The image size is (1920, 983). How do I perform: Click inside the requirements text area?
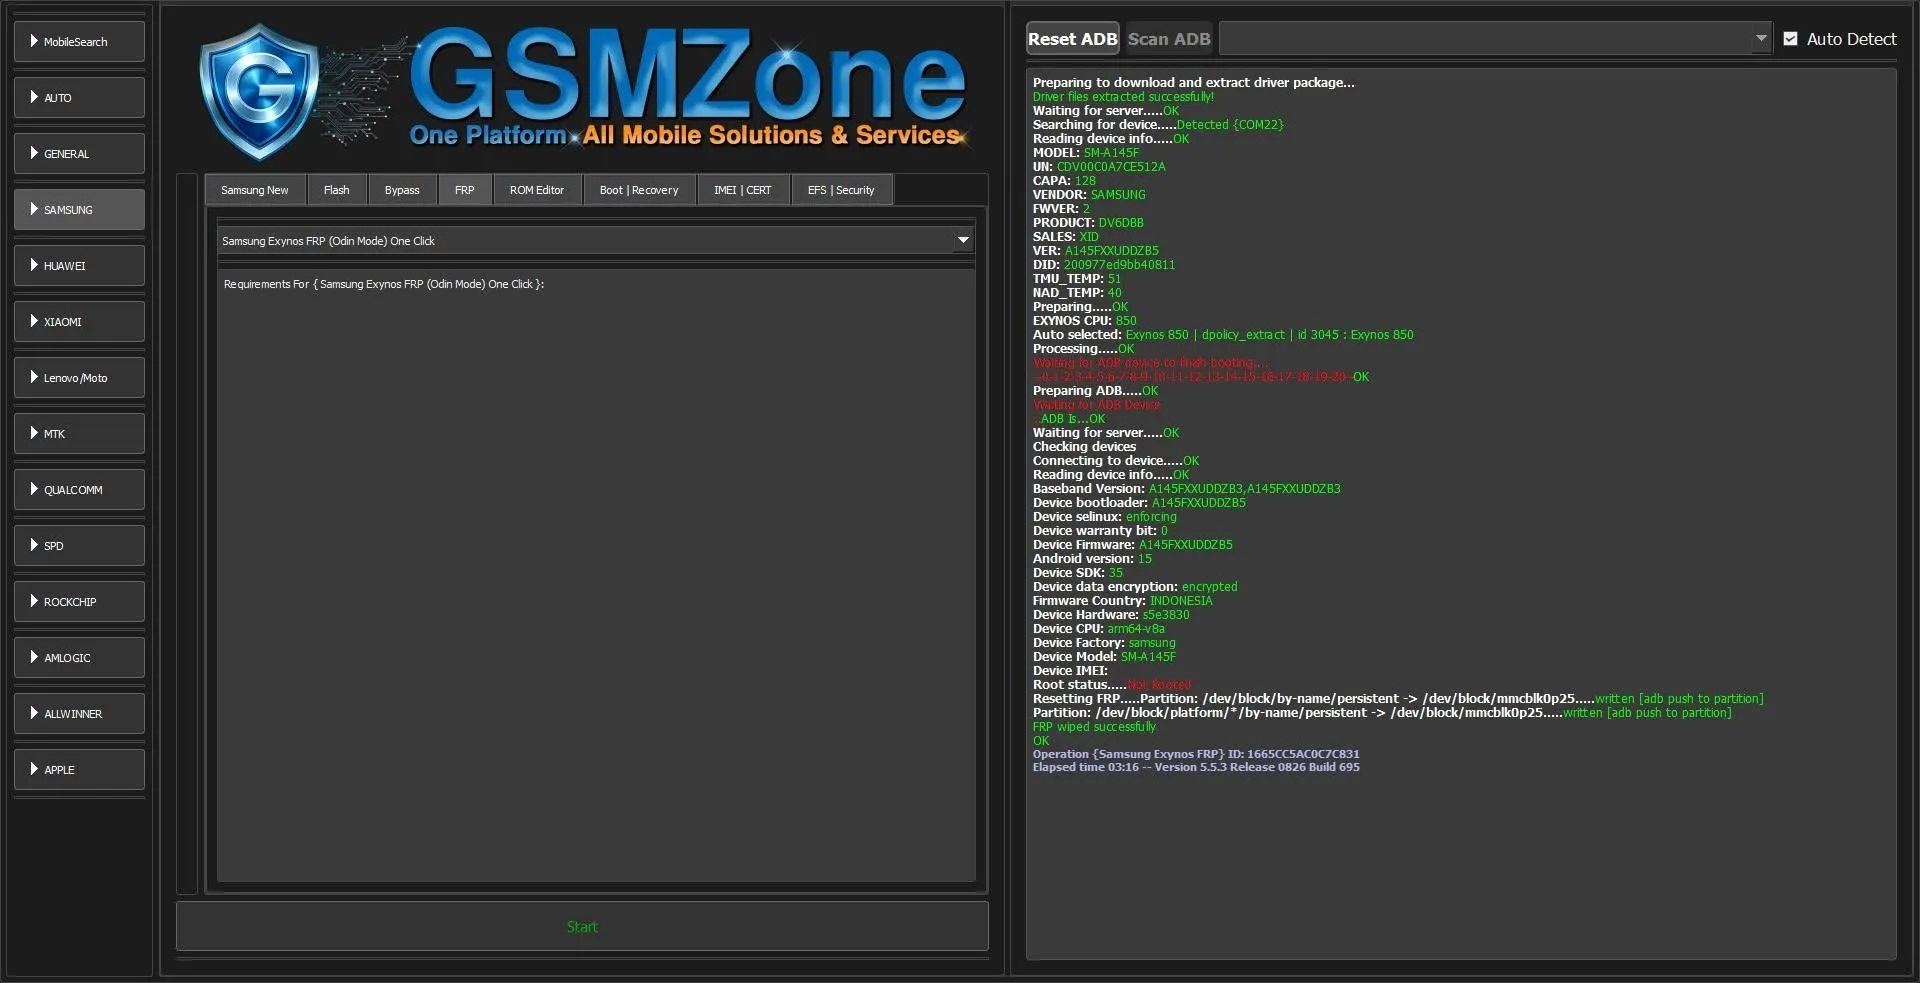[596, 575]
